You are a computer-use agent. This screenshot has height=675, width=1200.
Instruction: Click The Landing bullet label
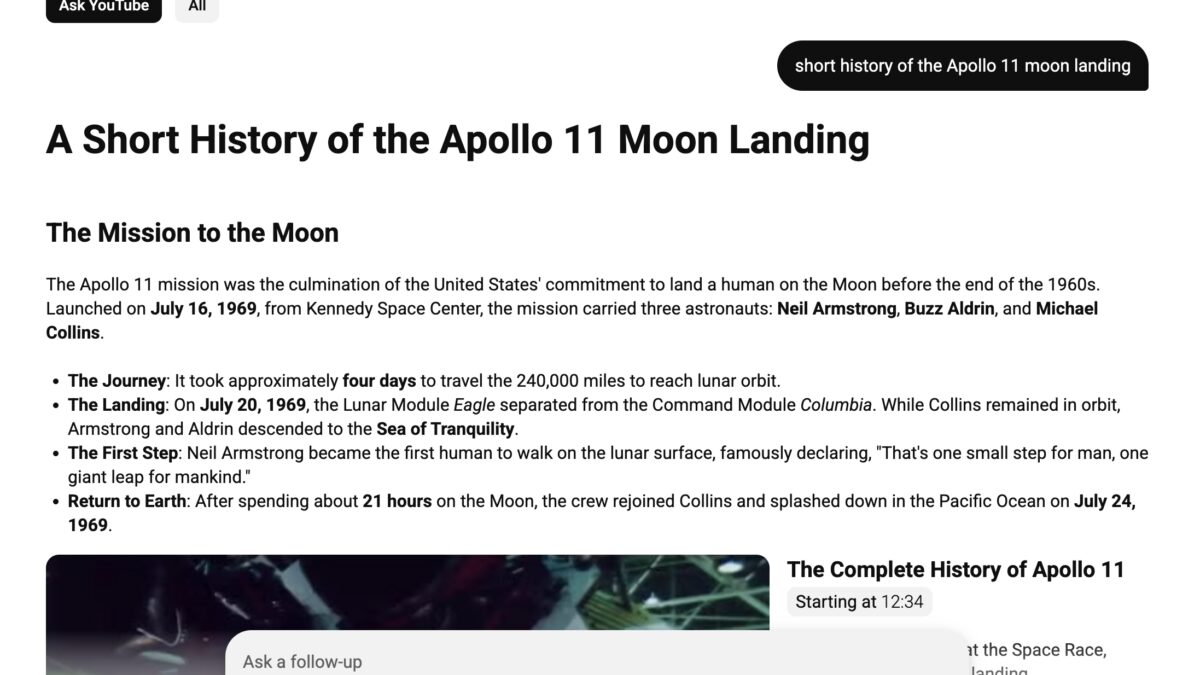click(x=116, y=405)
